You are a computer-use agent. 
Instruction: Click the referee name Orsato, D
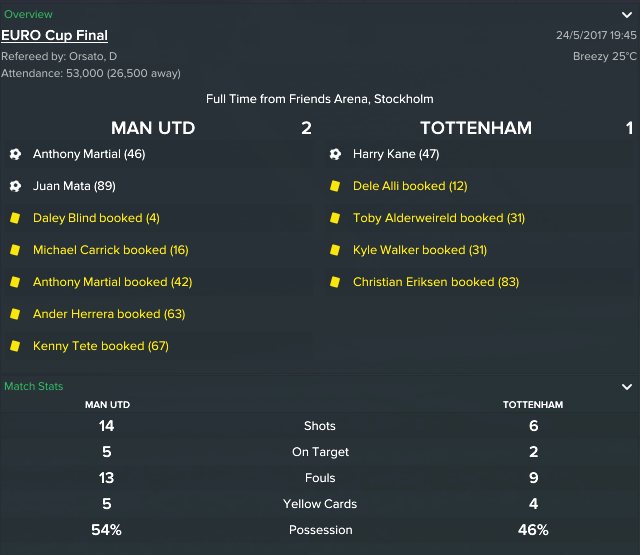coord(93,56)
